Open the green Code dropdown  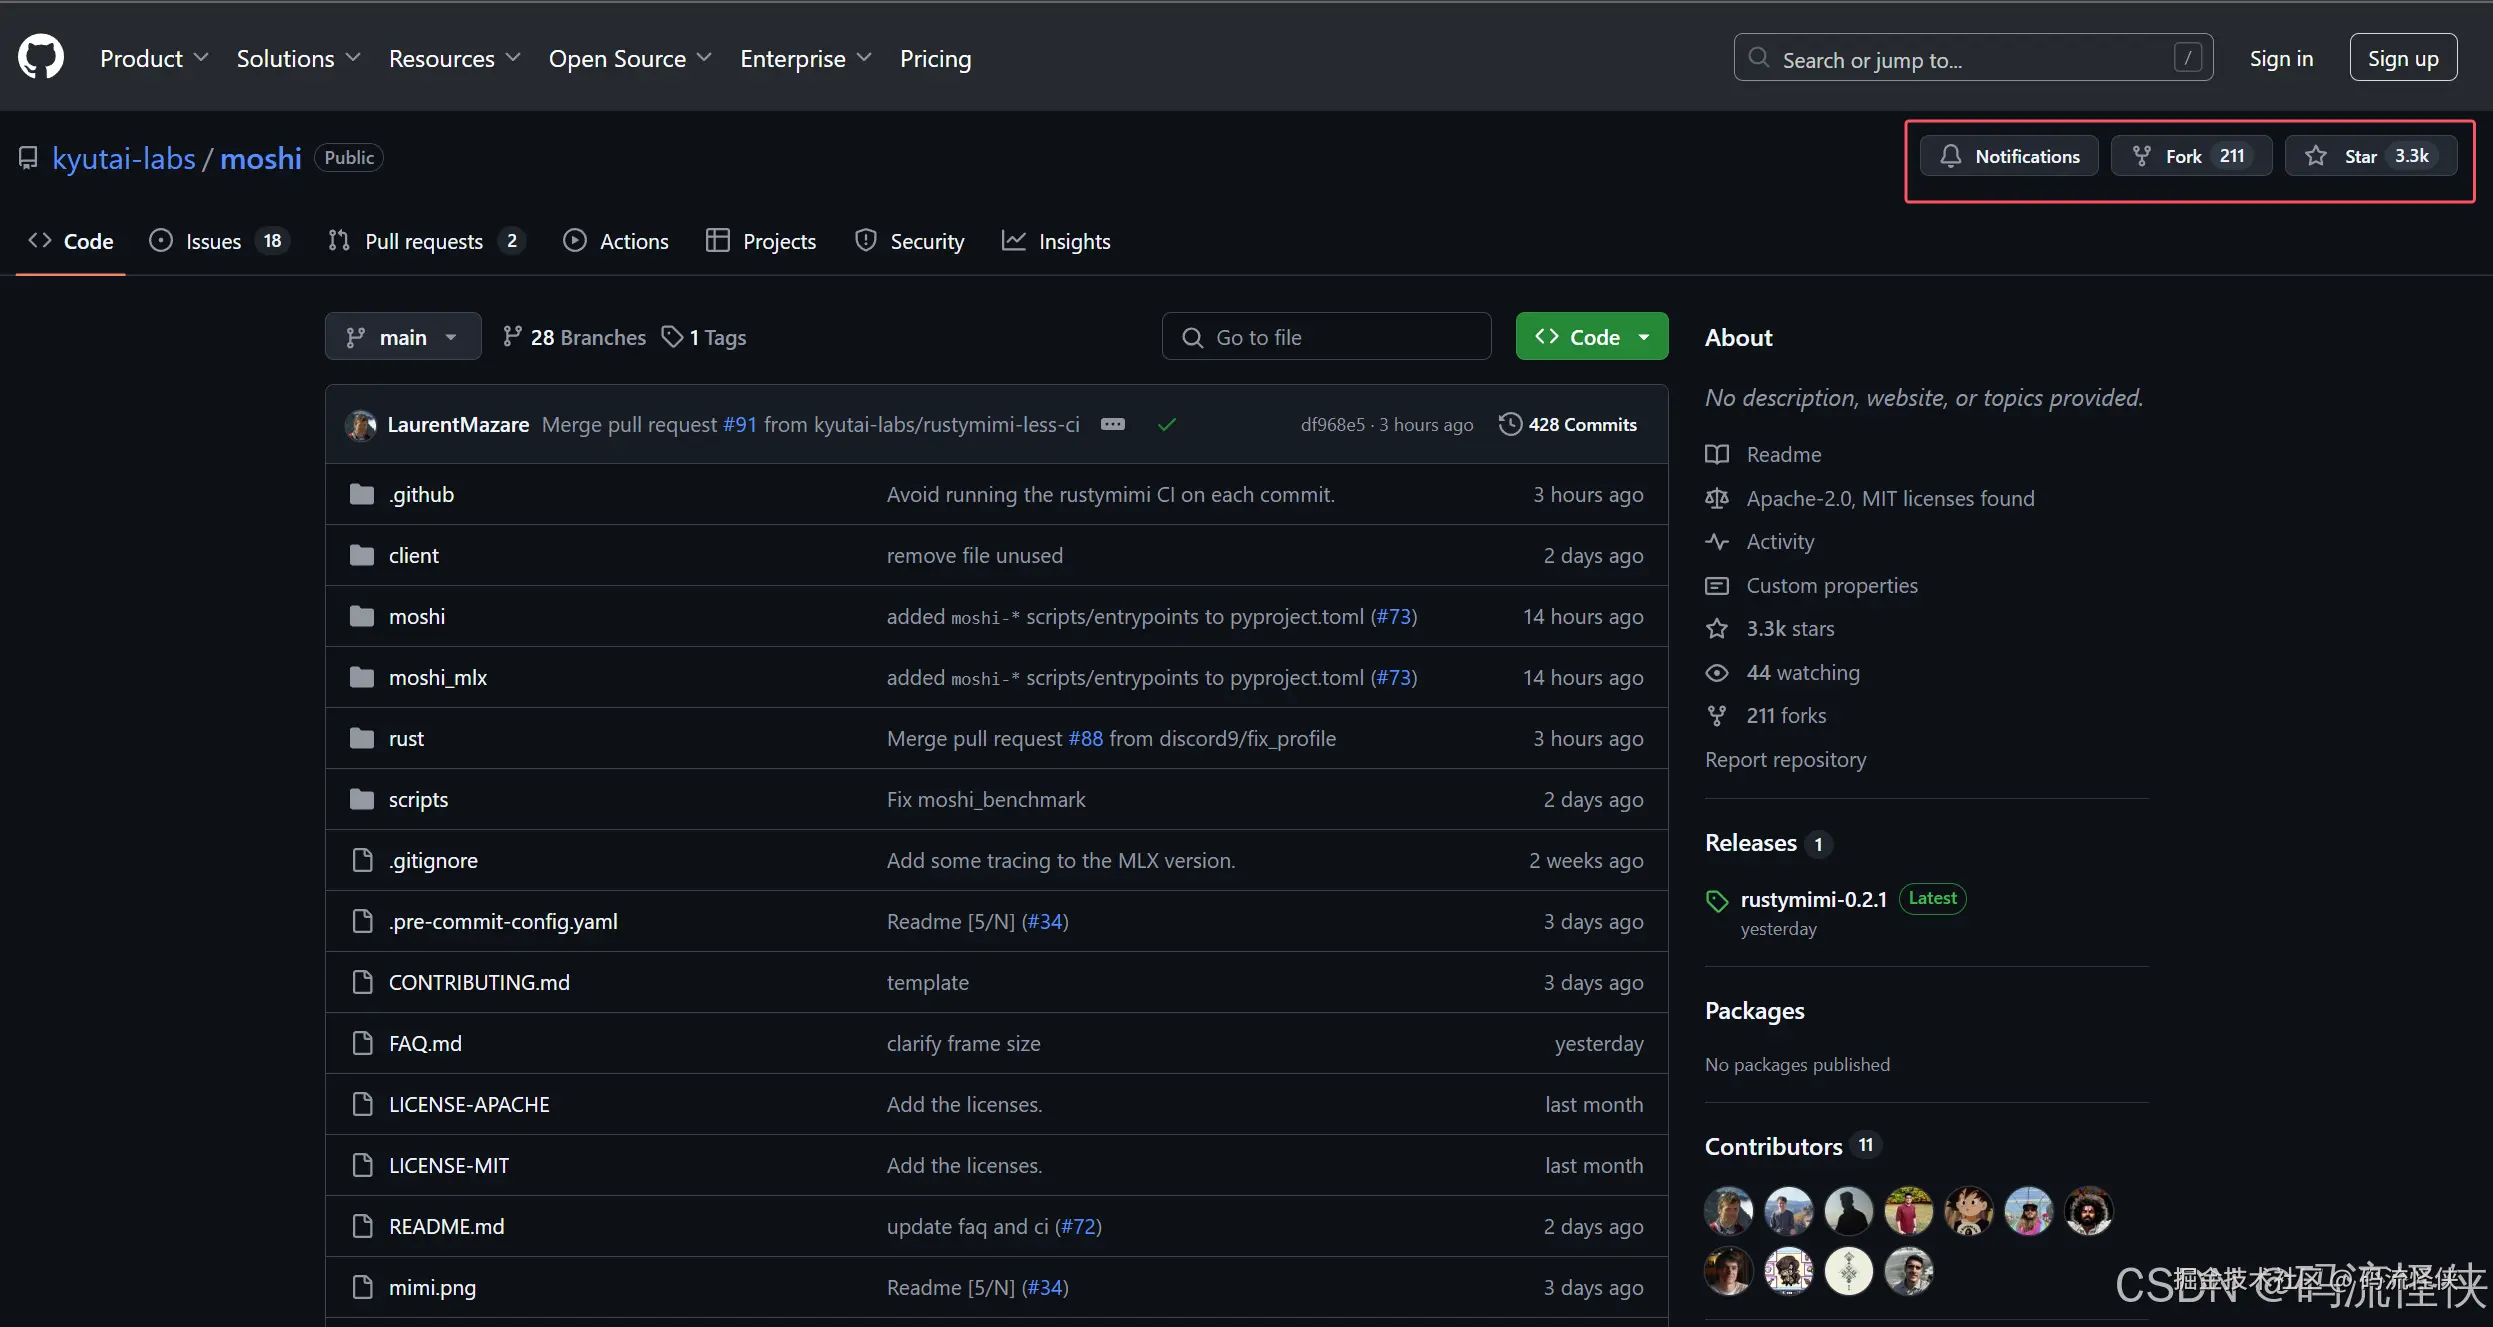click(x=1592, y=337)
